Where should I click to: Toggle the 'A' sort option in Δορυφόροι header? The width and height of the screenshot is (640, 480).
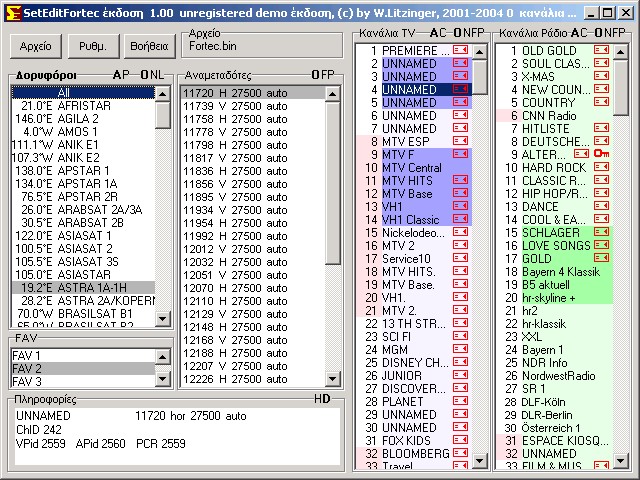point(117,75)
